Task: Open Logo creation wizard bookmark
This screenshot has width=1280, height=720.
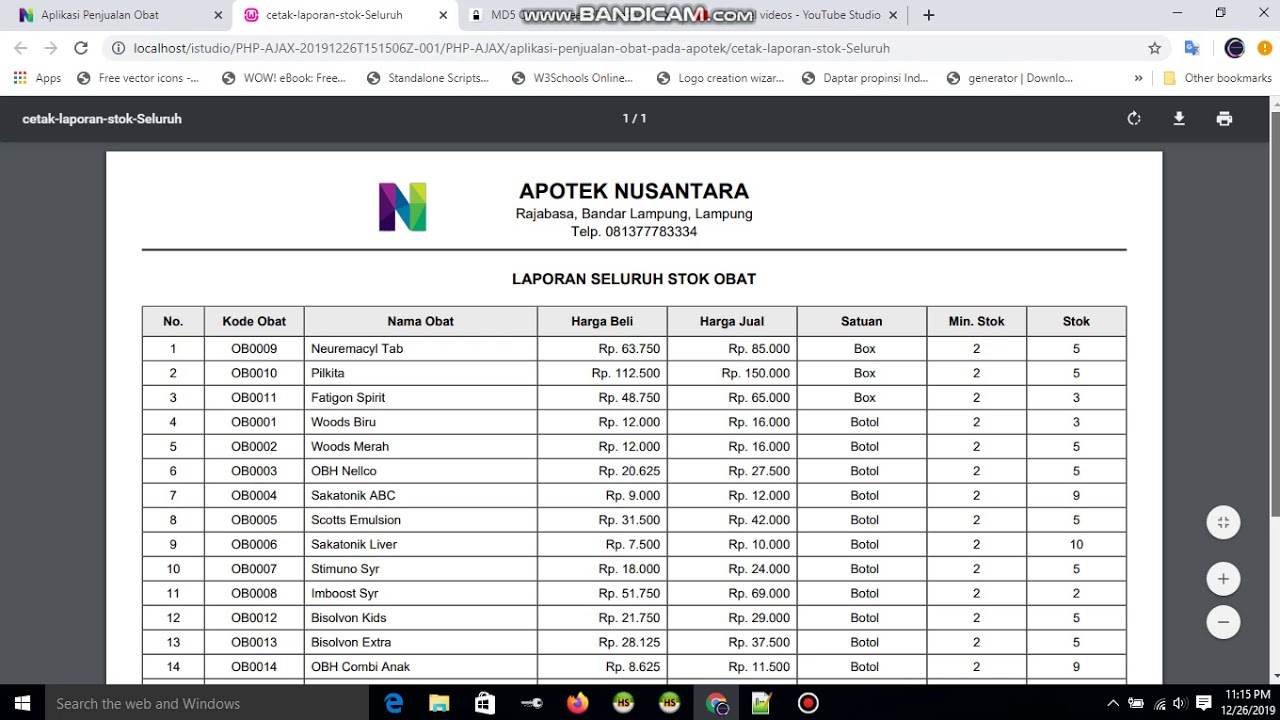Action: point(720,78)
